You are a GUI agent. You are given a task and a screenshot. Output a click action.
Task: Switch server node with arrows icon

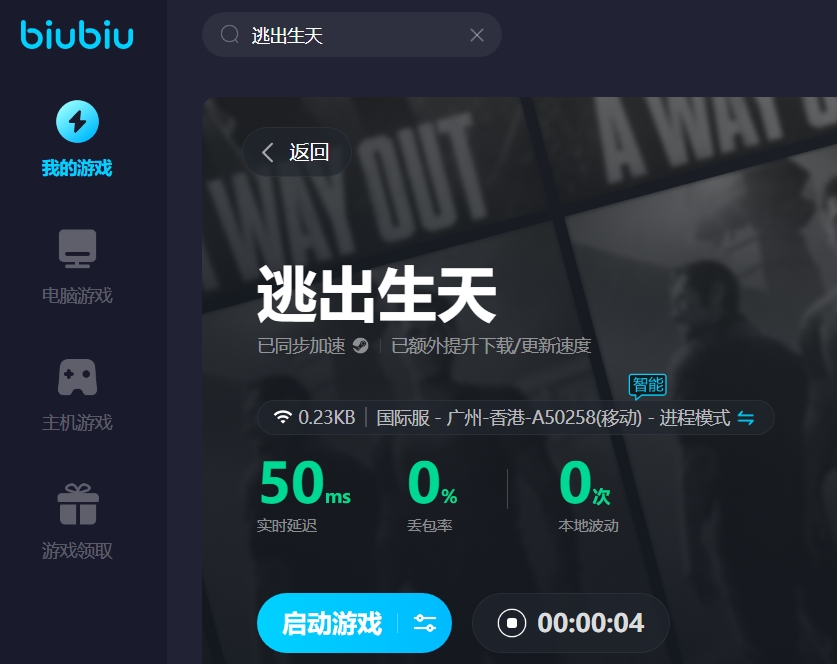tap(746, 417)
